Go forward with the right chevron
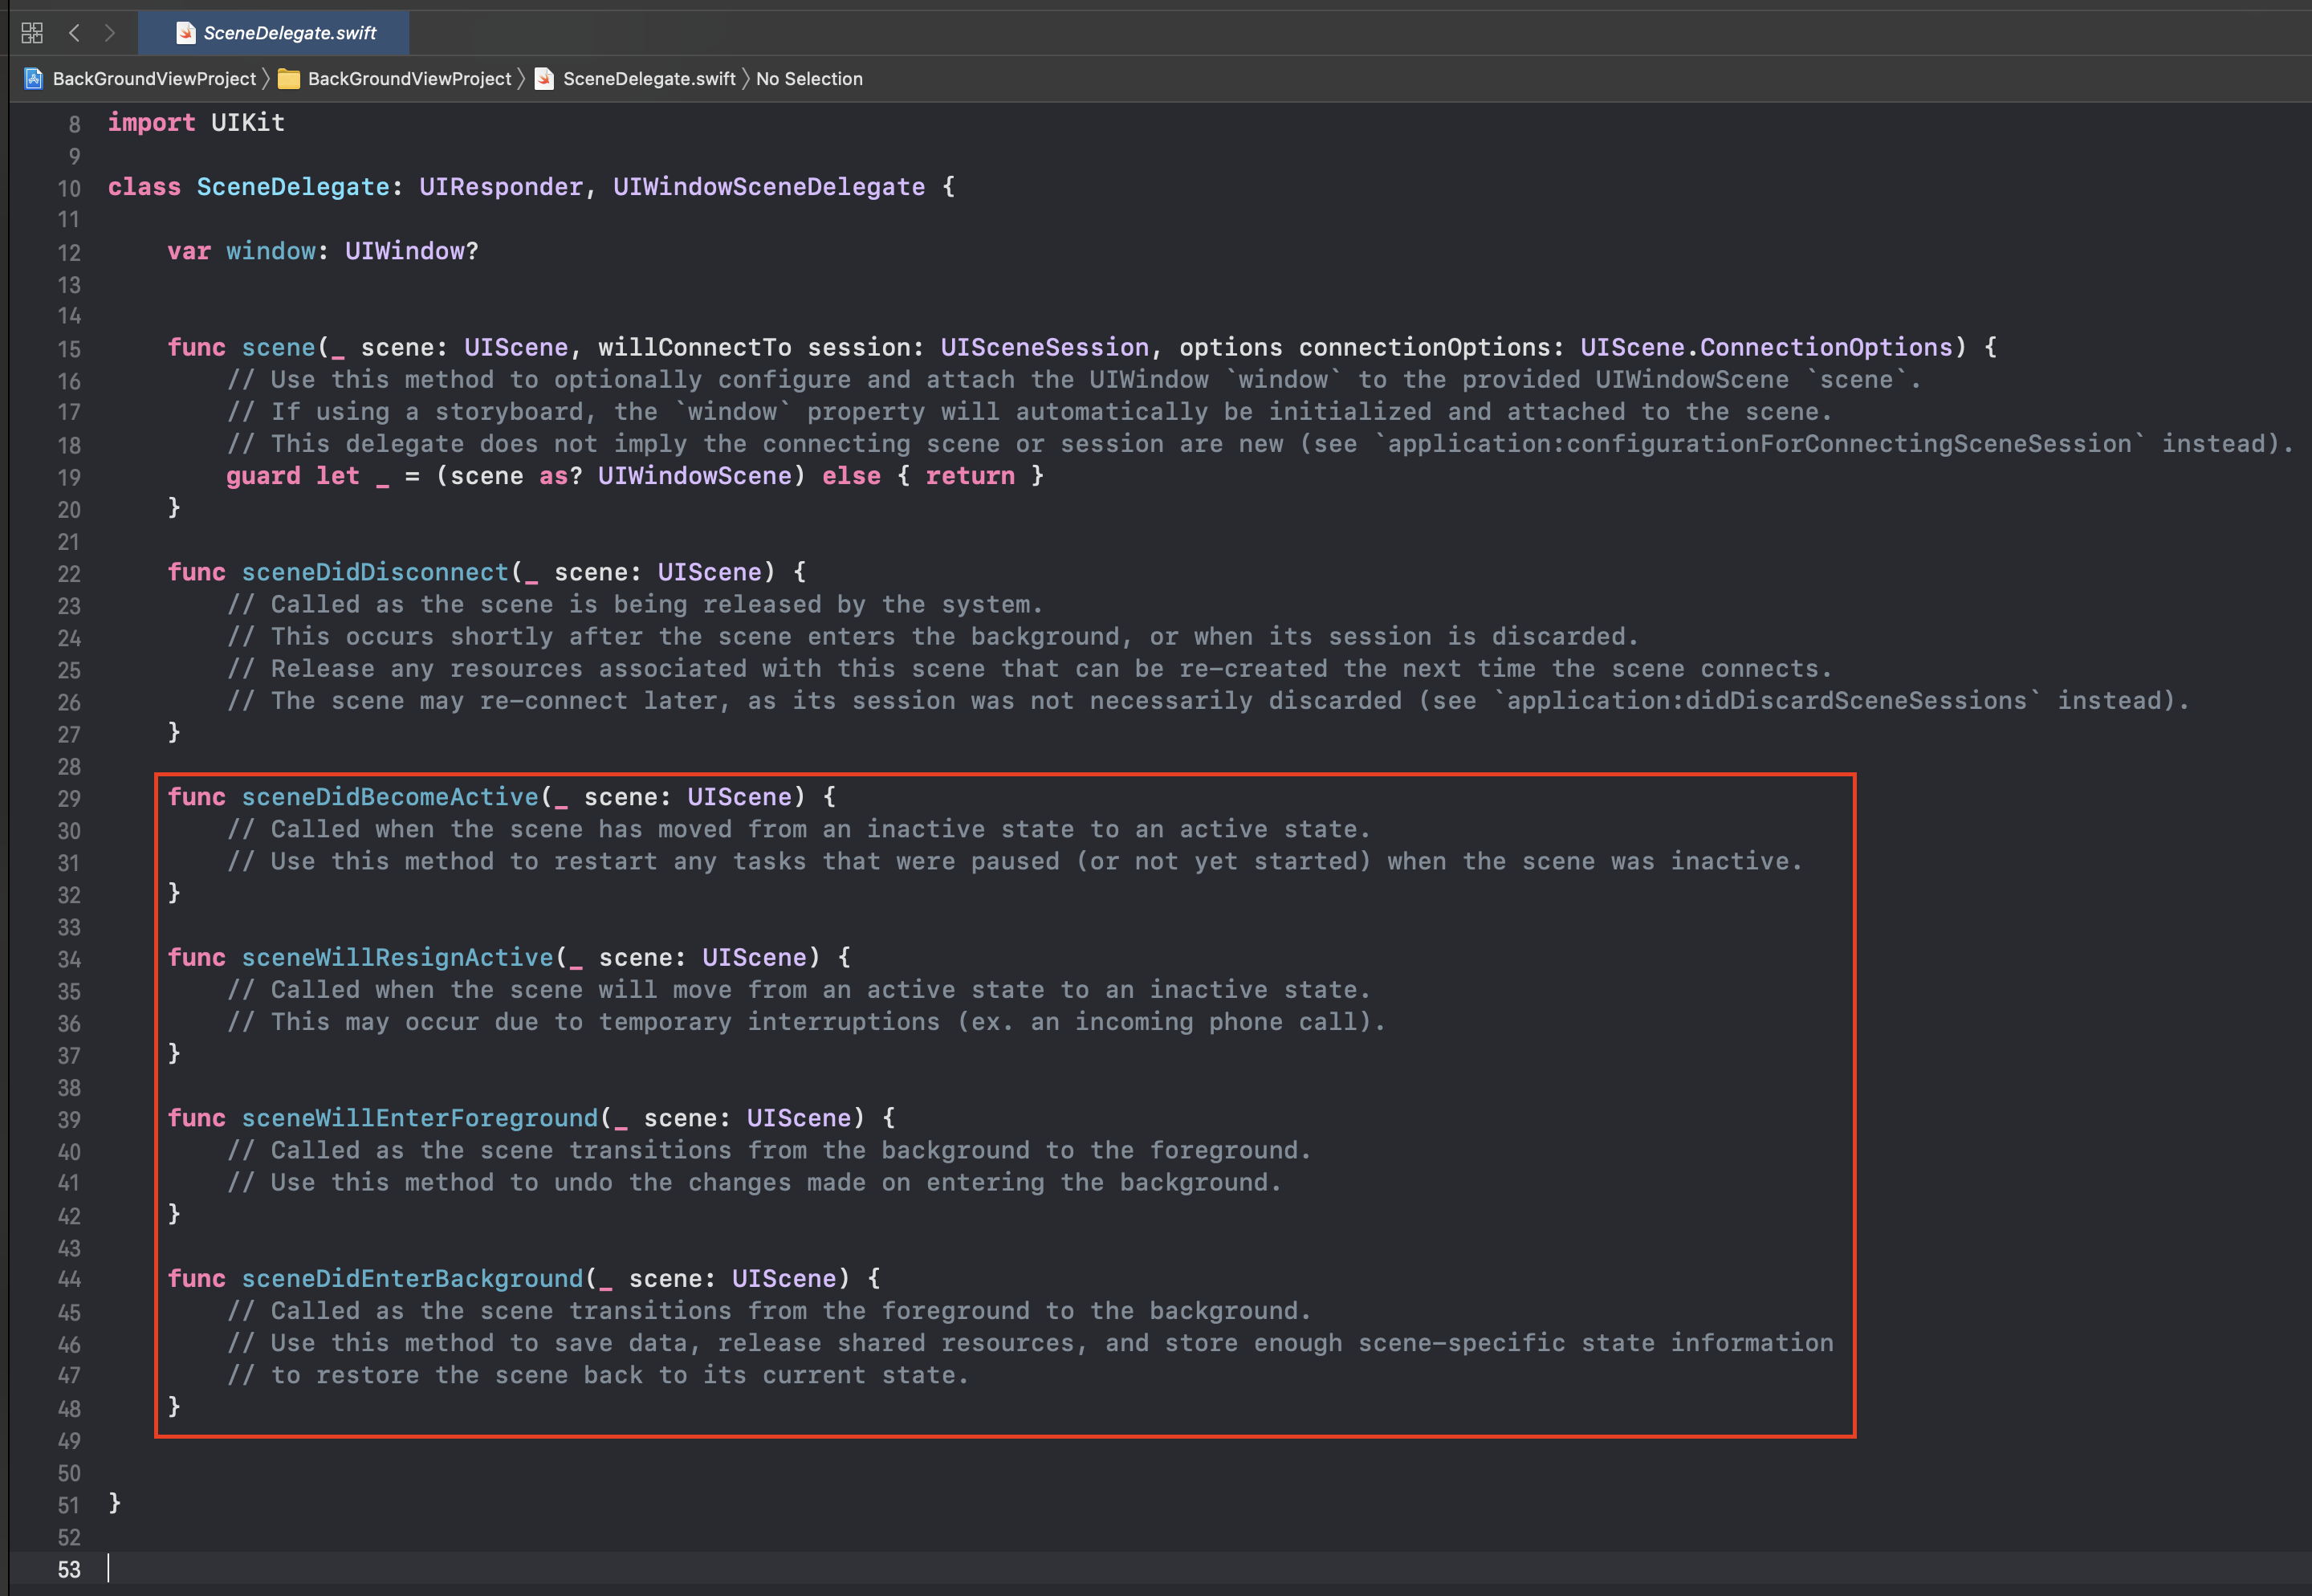2312x1596 pixels. coord(110,33)
